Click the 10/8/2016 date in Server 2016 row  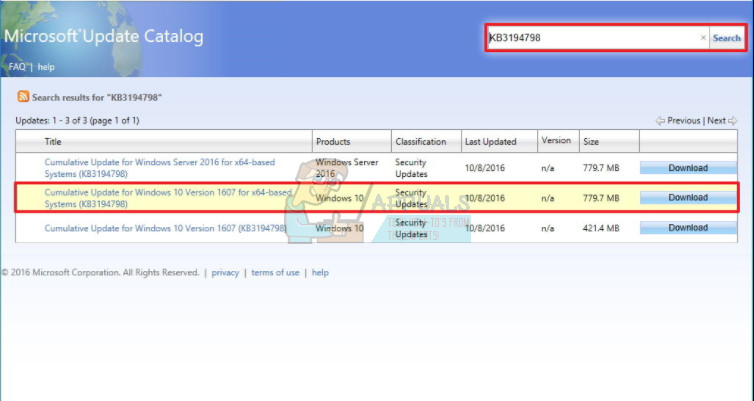tap(485, 168)
